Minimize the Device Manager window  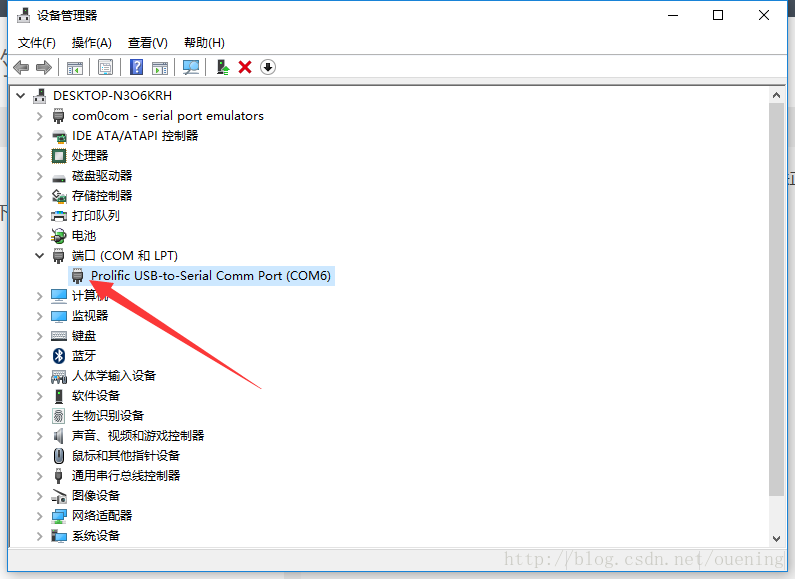(x=673, y=15)
